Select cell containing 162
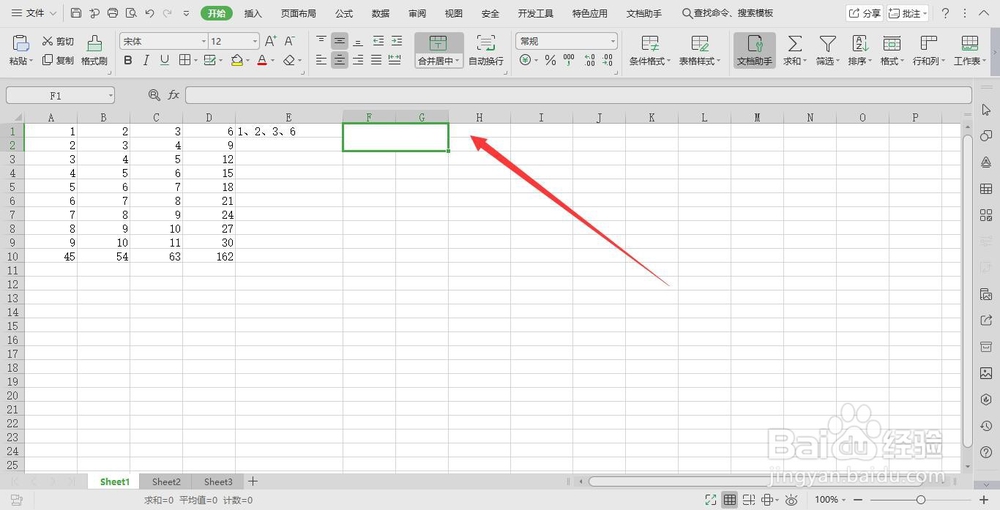Viewport: 1000px width, 510px height. coord(209,256)
